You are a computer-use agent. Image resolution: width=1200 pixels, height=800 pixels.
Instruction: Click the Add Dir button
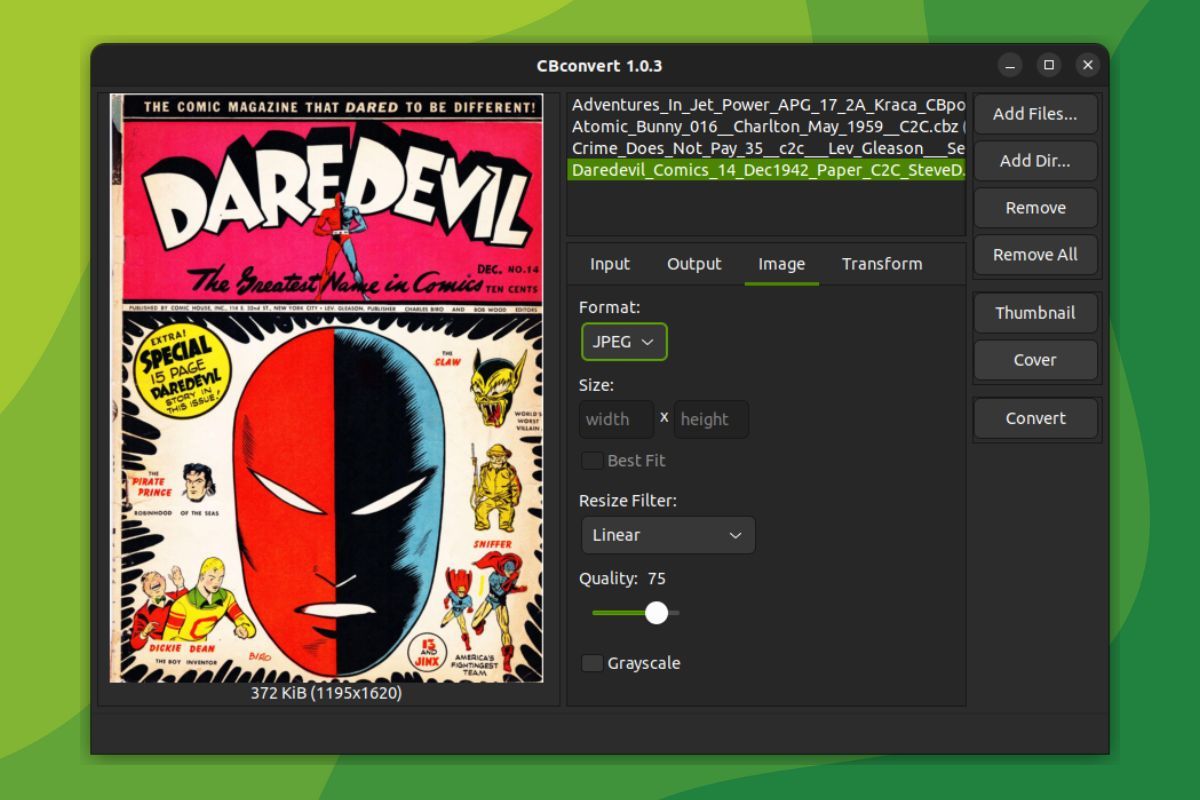(1035, 161)
